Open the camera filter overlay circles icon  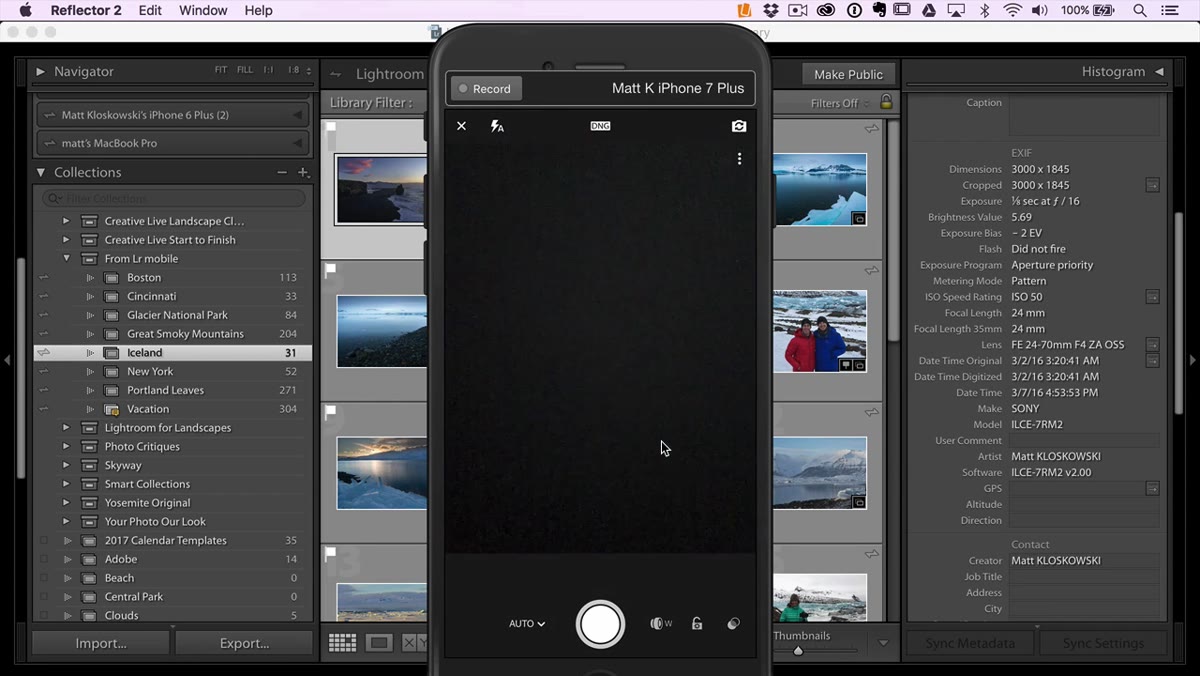tap(733, 623)
